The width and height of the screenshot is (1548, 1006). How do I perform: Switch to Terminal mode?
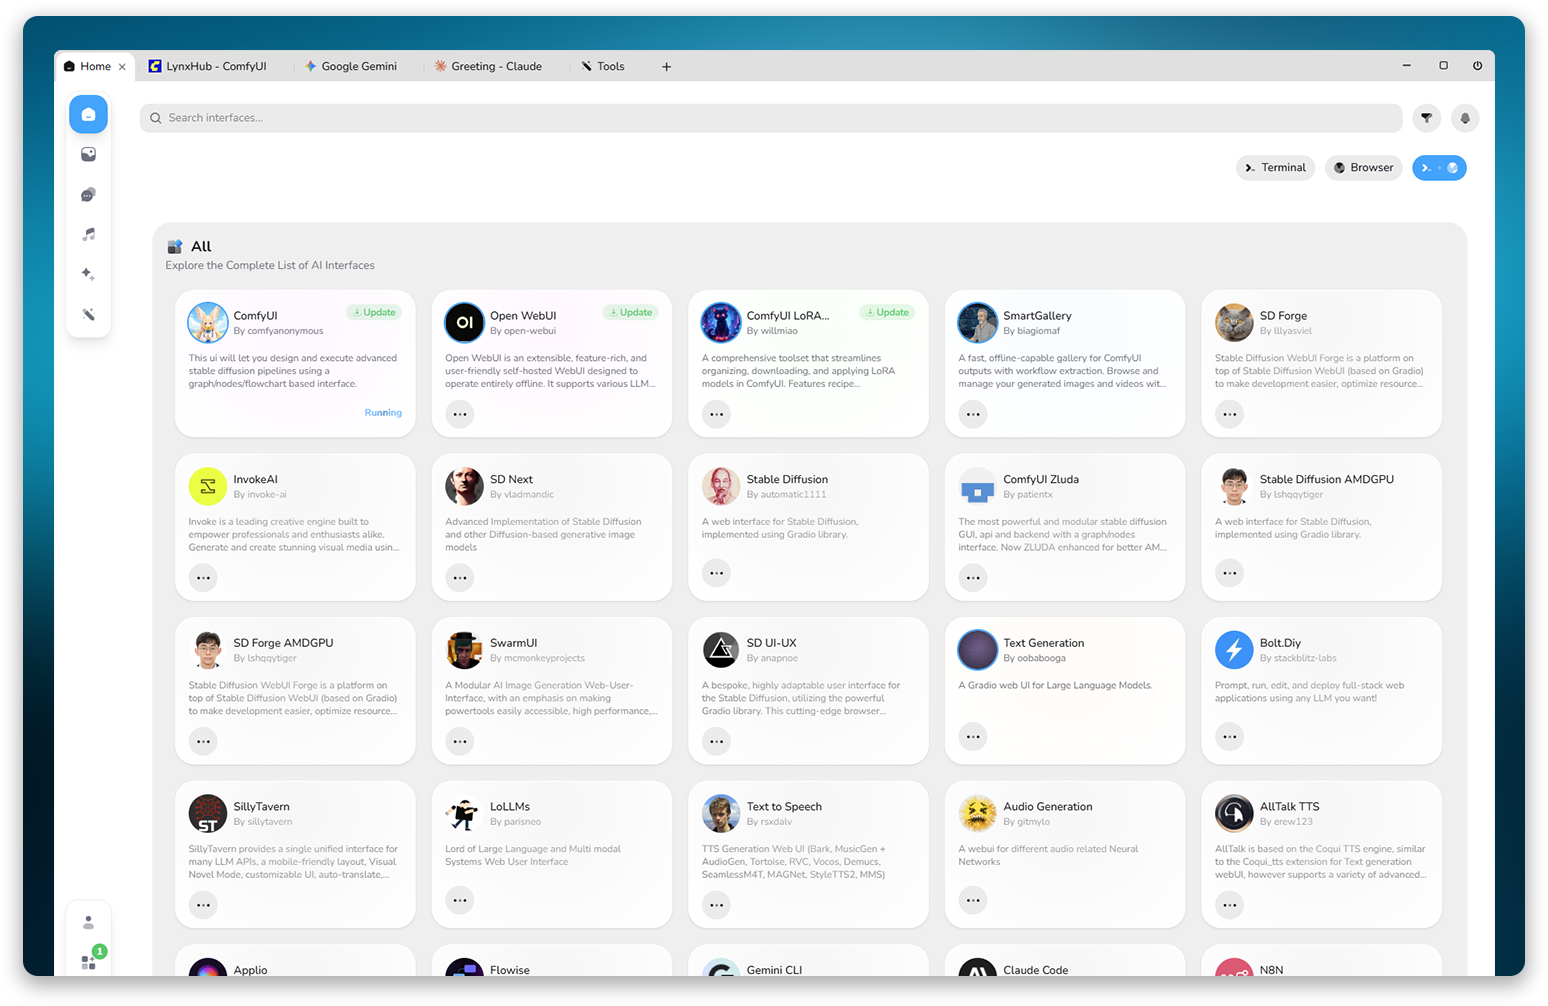click(1276, 168)
